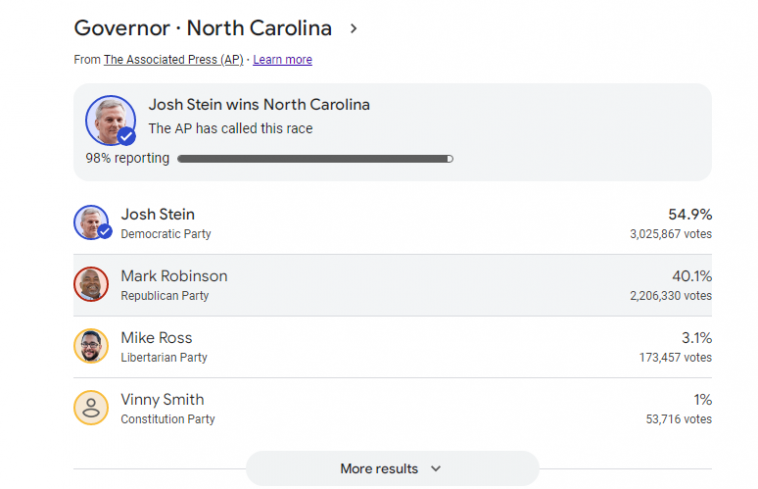Click Mark Robinson's 2,206,330 votes count
Image resolution: width=758 pixels, height=489 pixels.
coord(670,296)
